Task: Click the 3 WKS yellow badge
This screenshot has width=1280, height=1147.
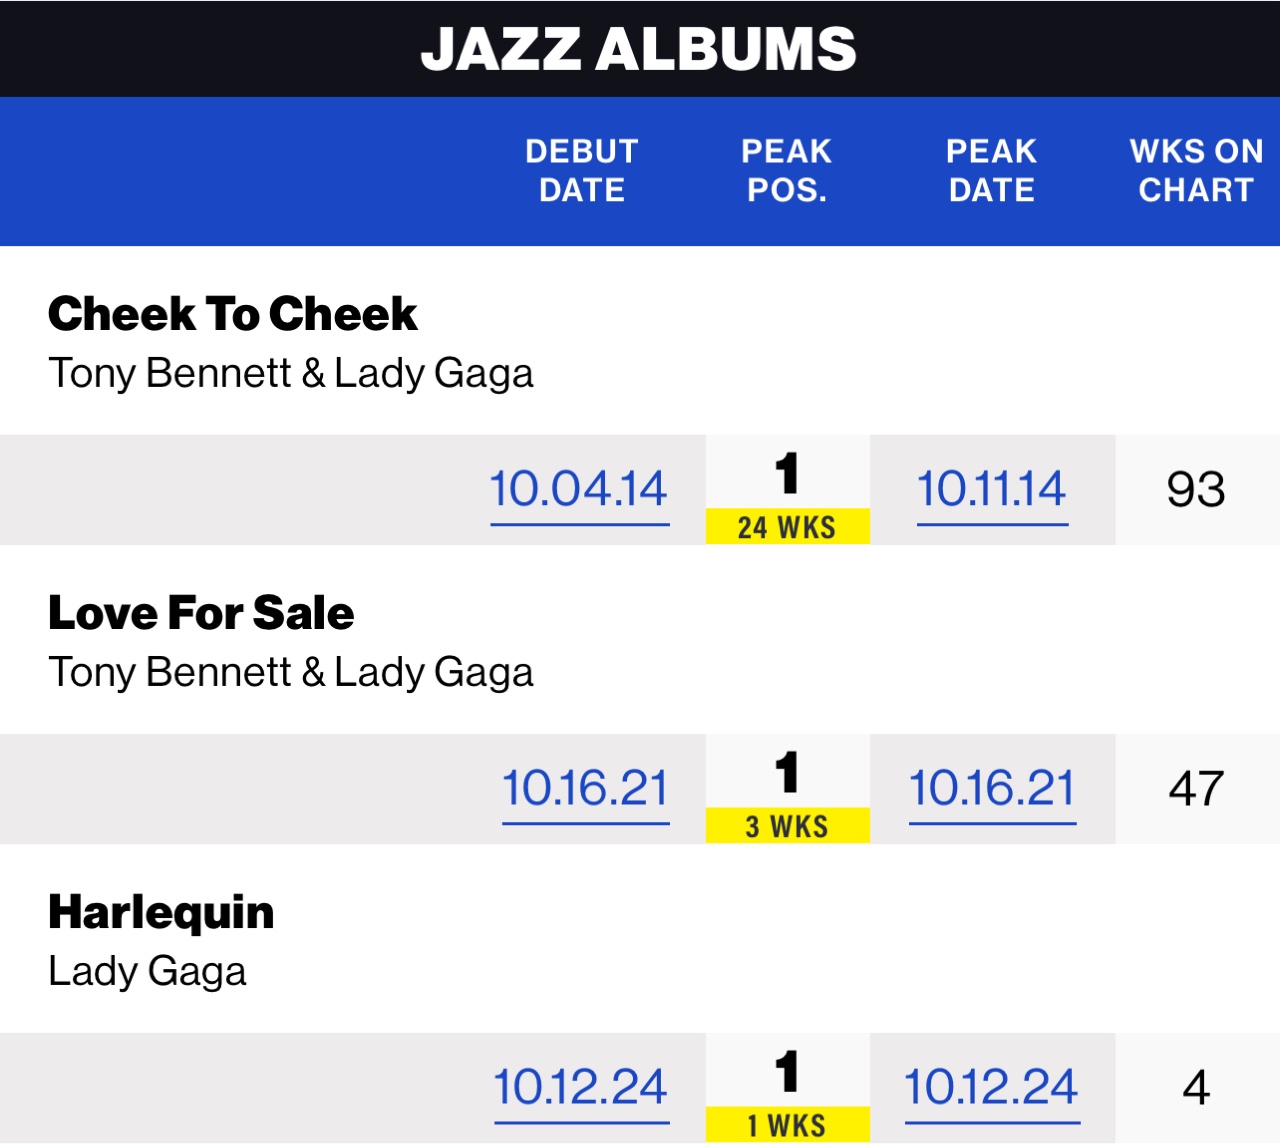Action: pyautogui.click(x=787, y=827)
